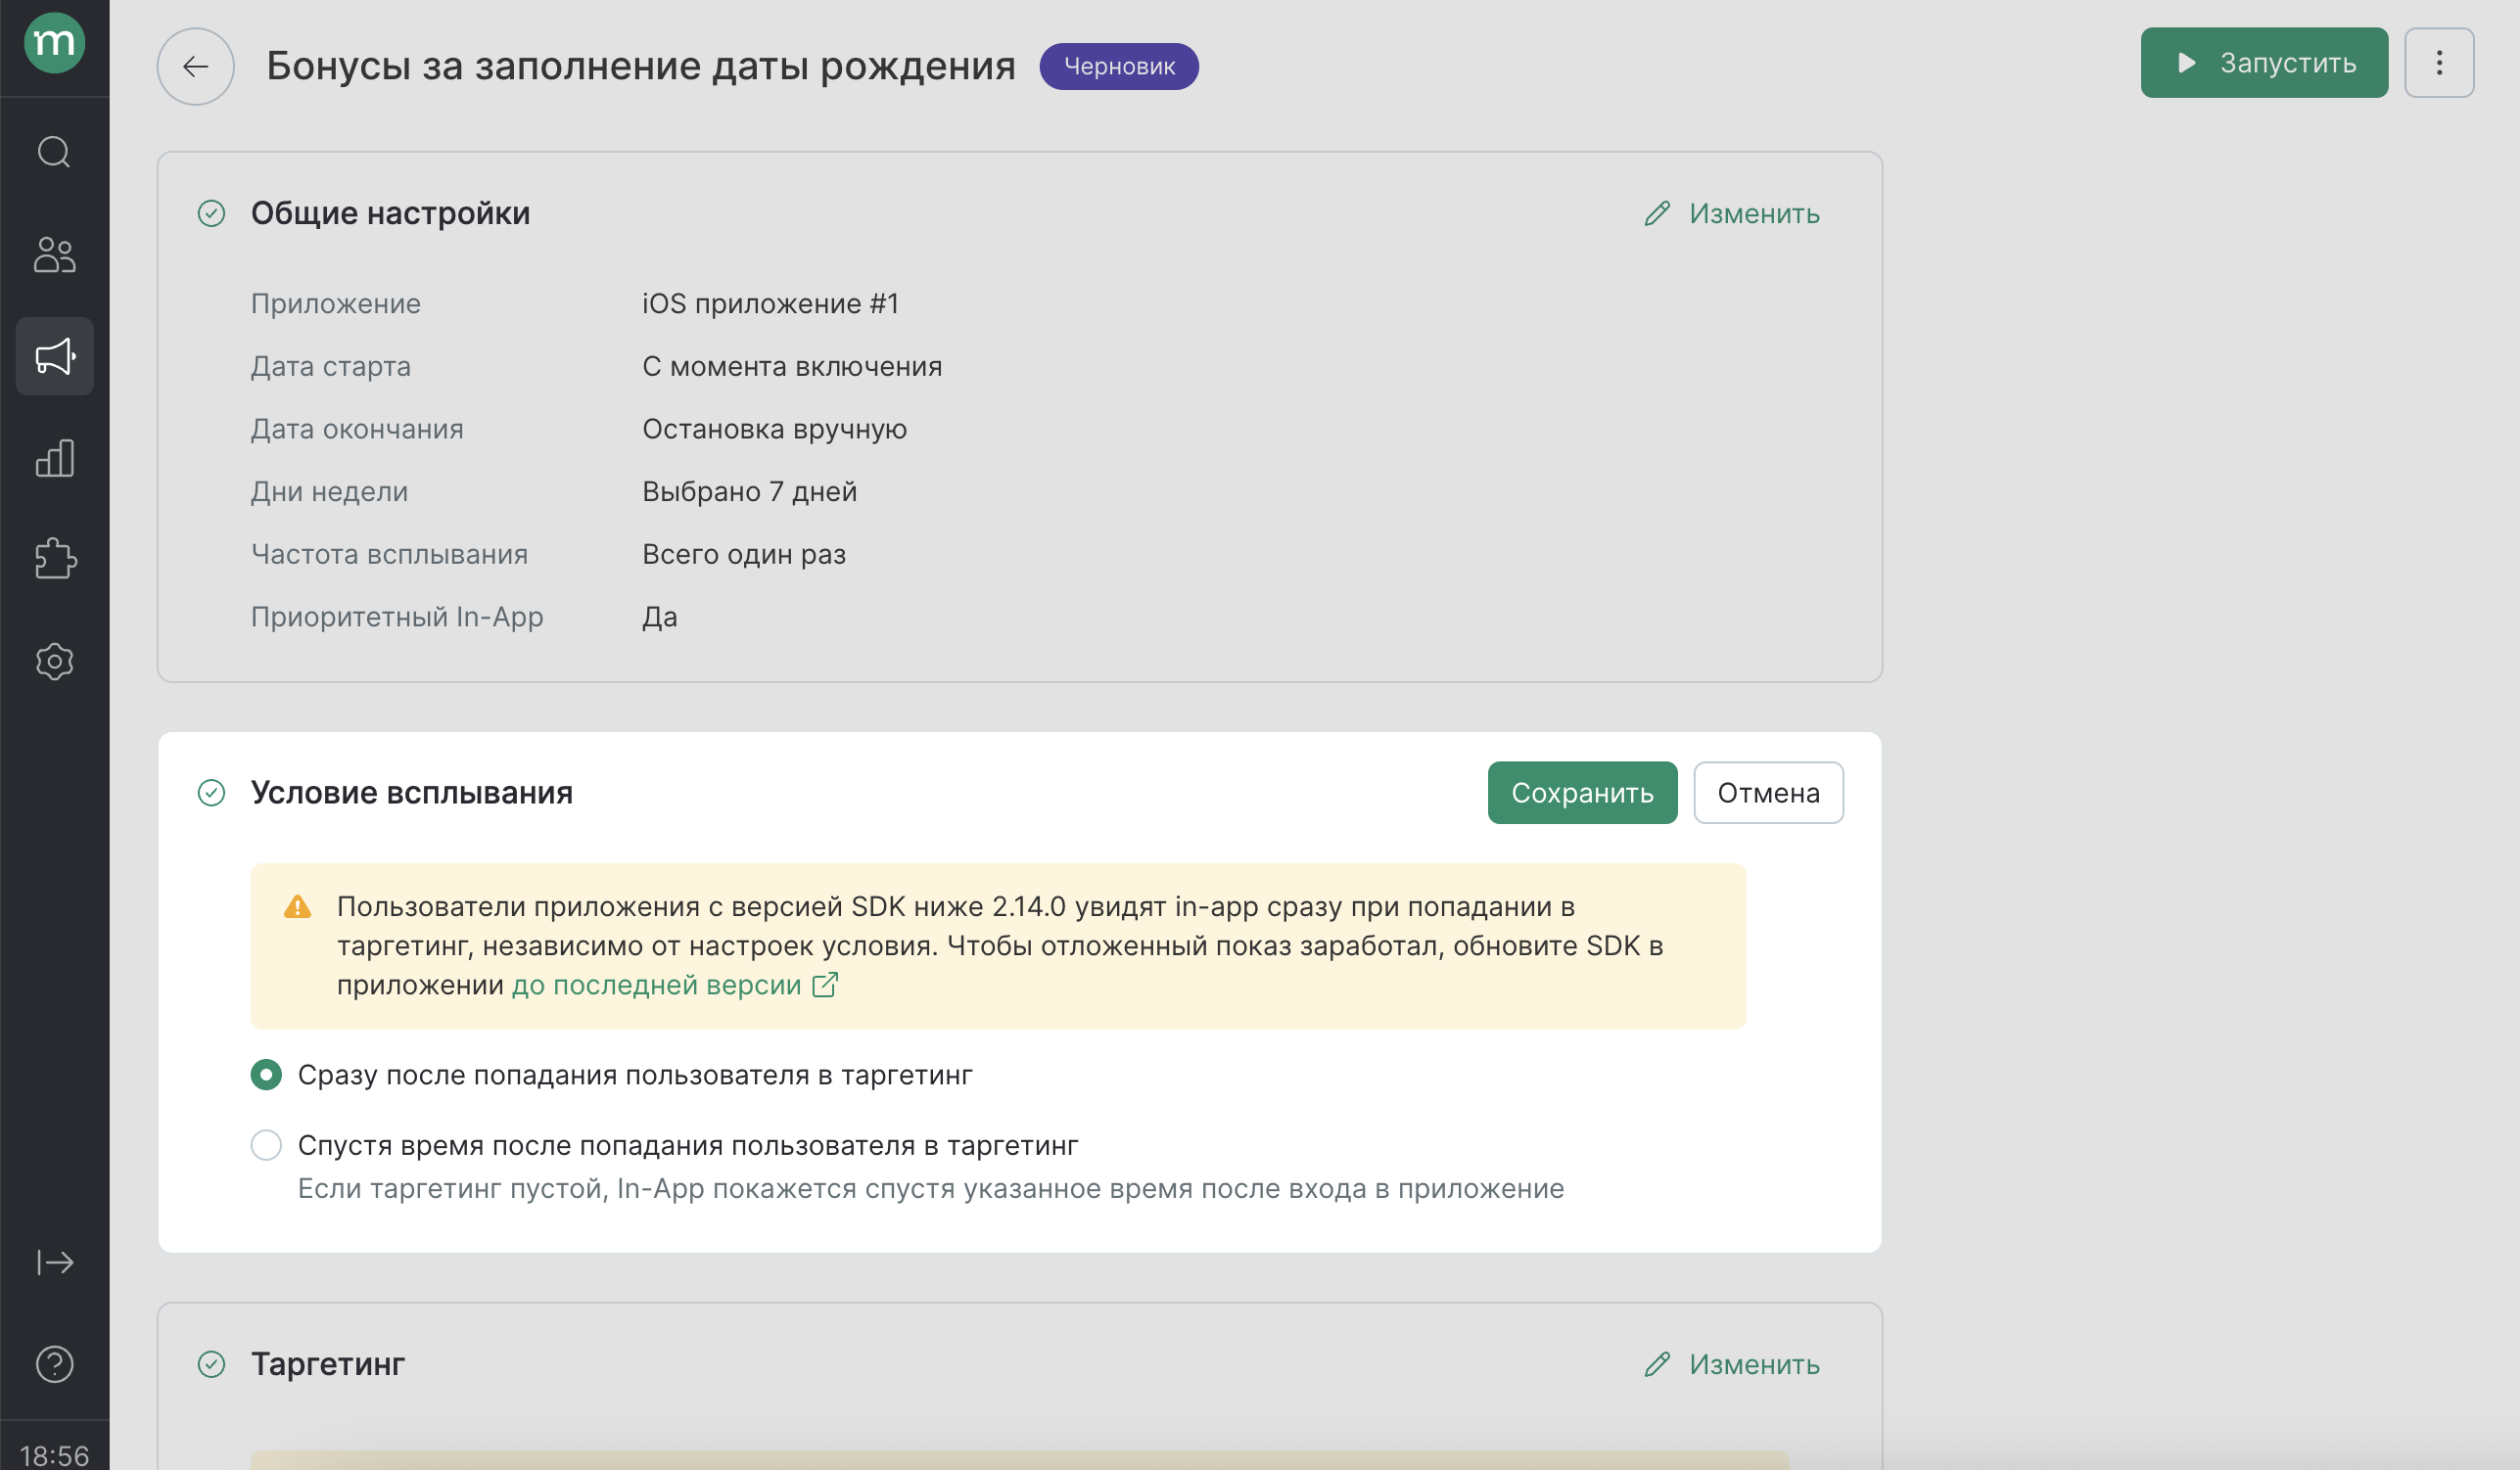Click the pencil icon in Таргетинг header
This screenshot has height=1470, width=2520.
[x=1657, y=1364]
